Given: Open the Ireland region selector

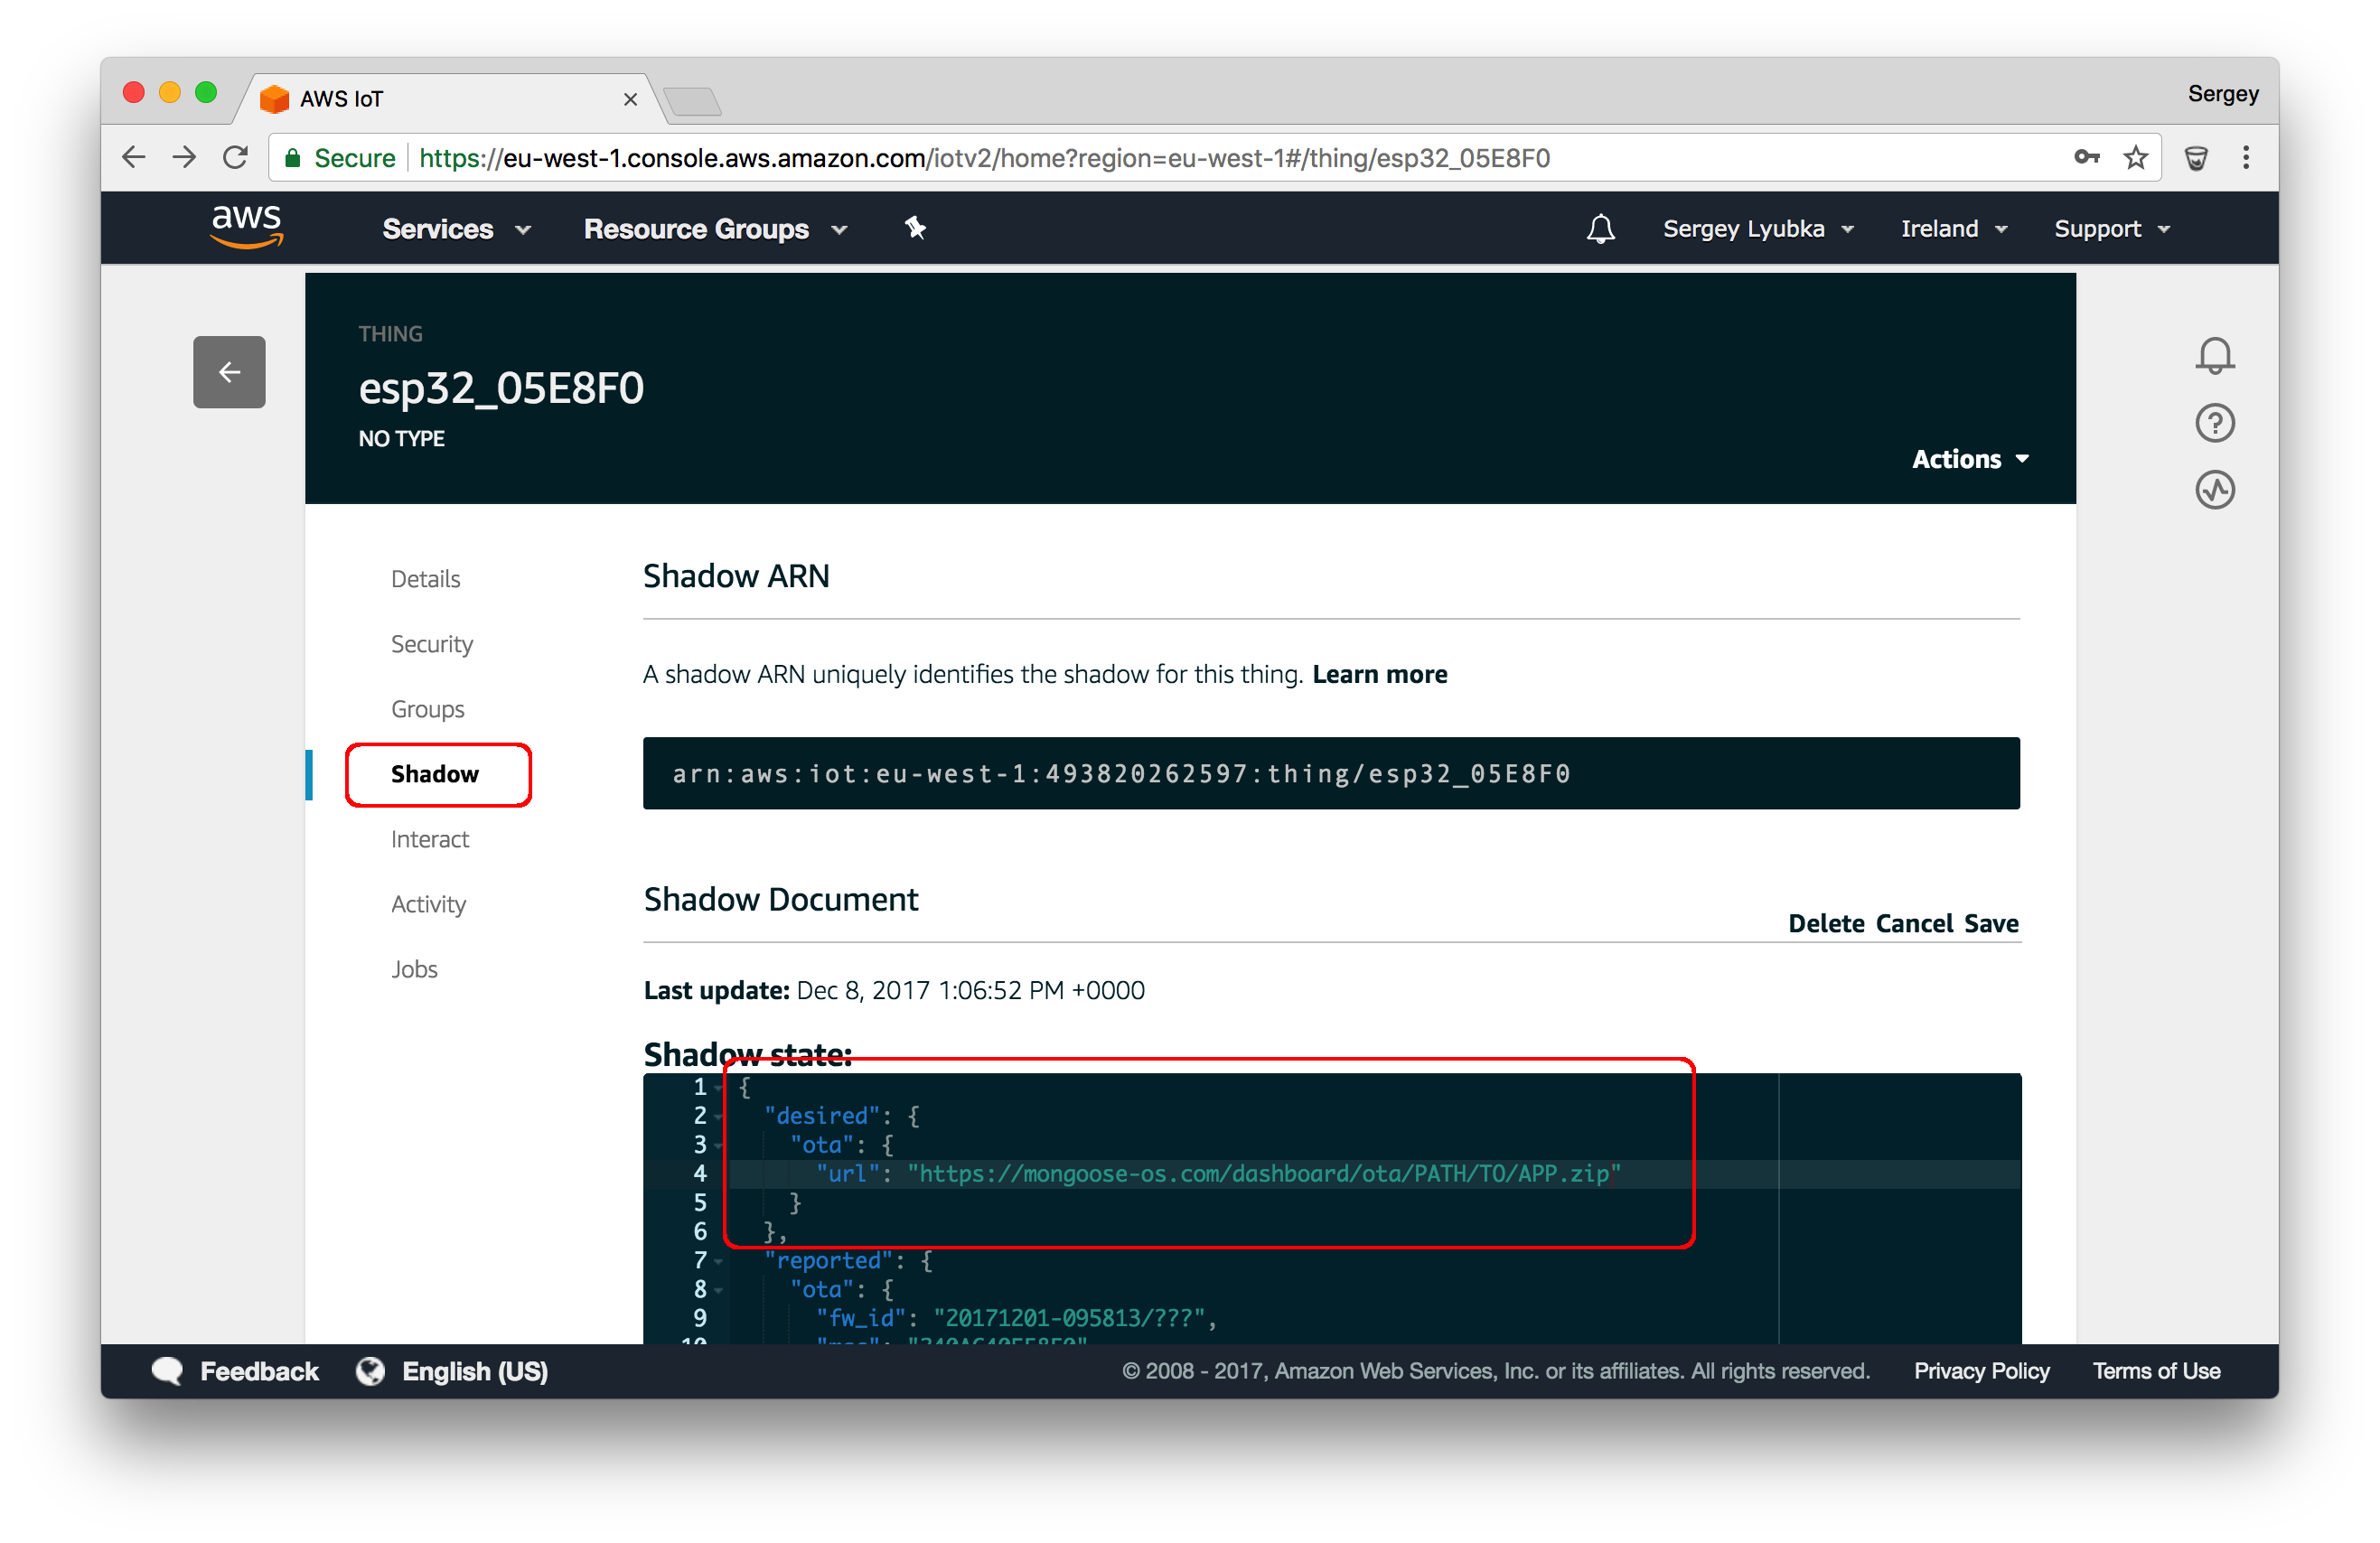Looking at the screenshot, I should point(1952,229).
